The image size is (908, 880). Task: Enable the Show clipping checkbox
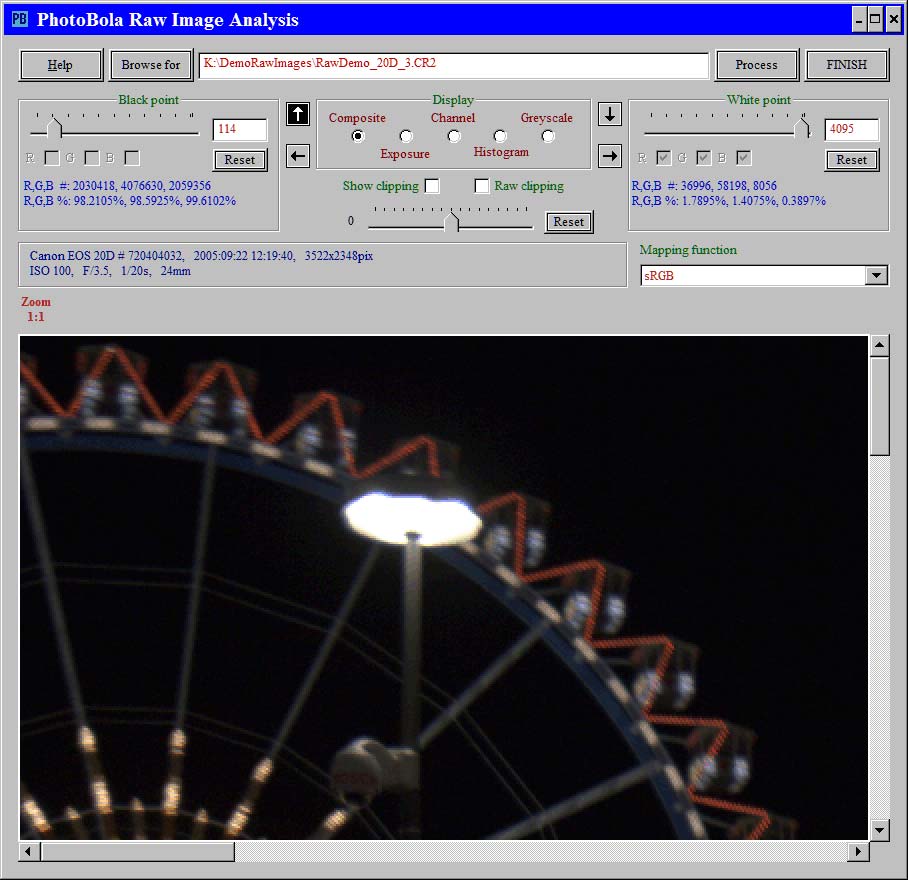[432, 186]
